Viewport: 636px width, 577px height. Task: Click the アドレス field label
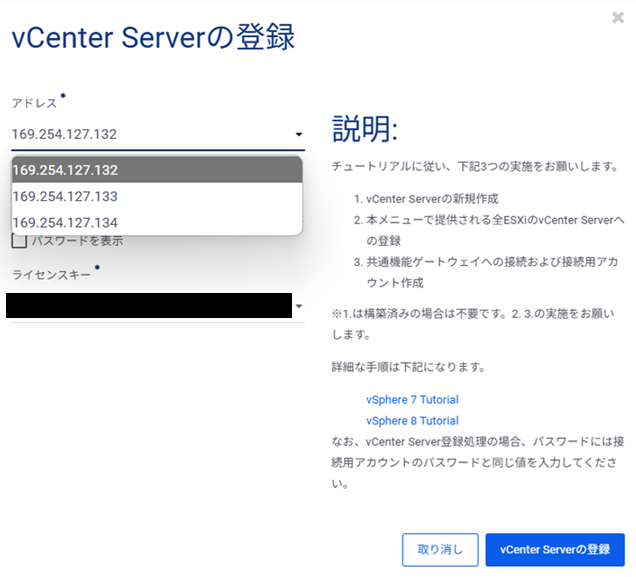click(34, 103)
